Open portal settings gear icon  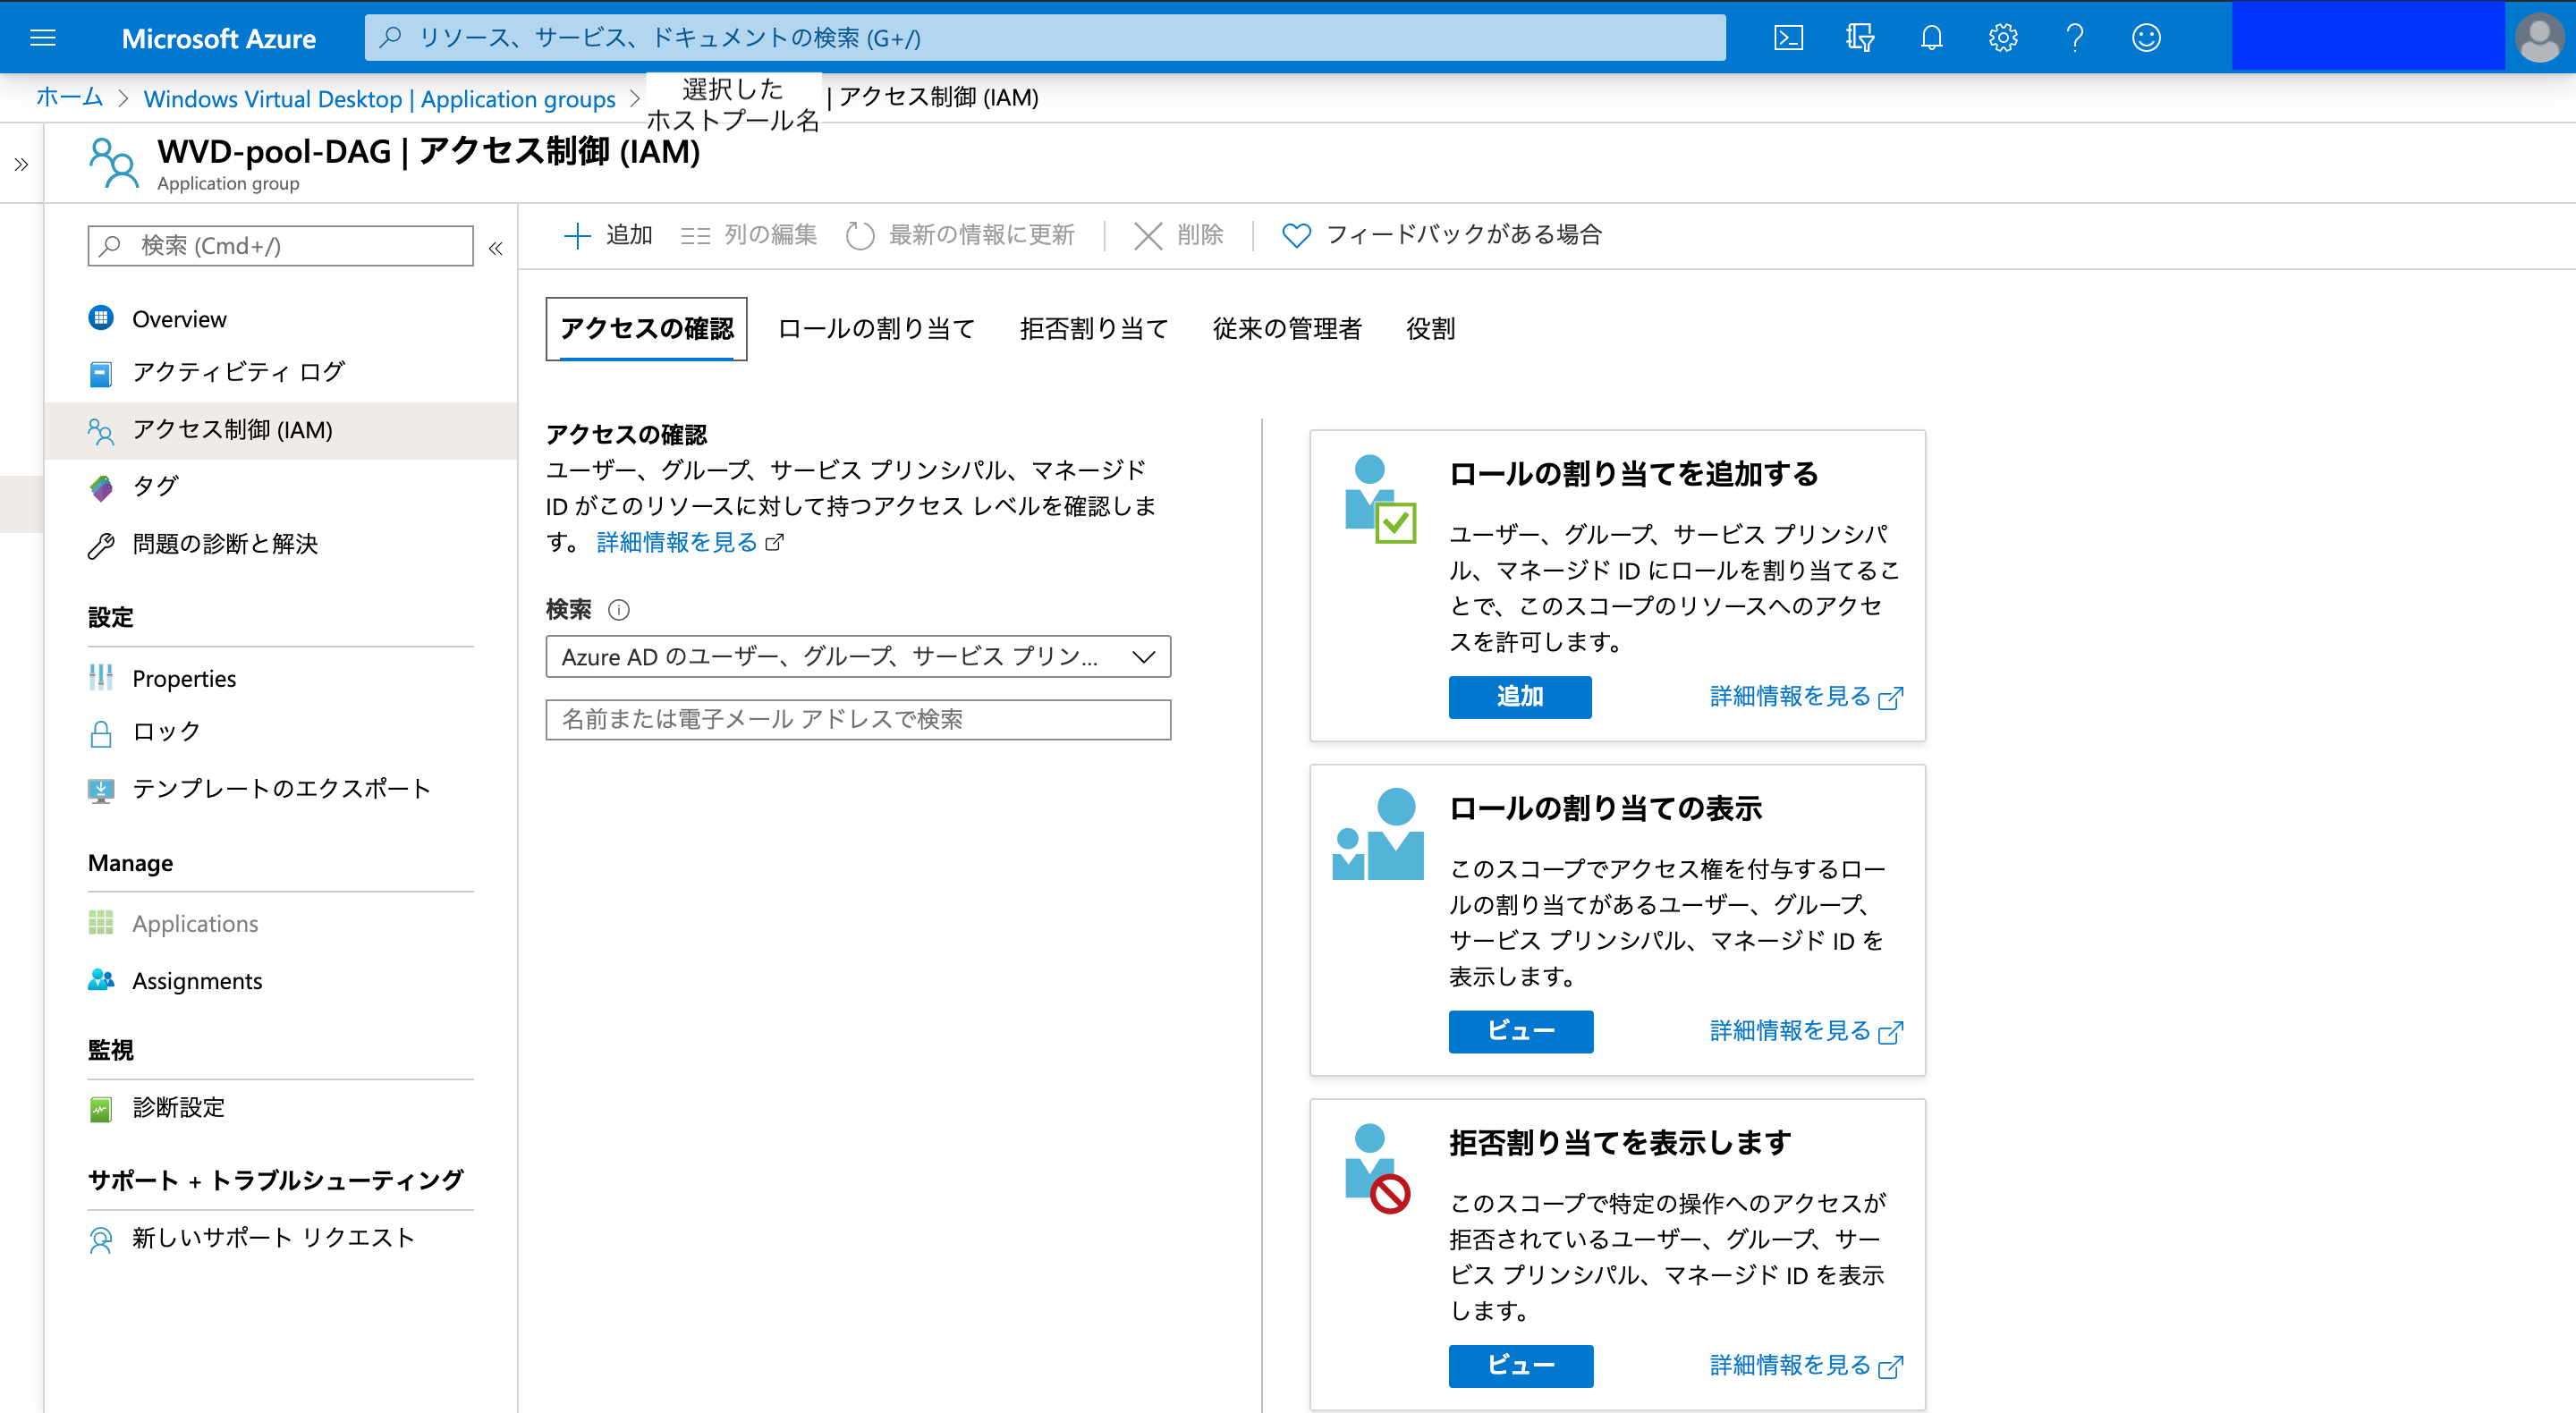(x=2002, y=38)
